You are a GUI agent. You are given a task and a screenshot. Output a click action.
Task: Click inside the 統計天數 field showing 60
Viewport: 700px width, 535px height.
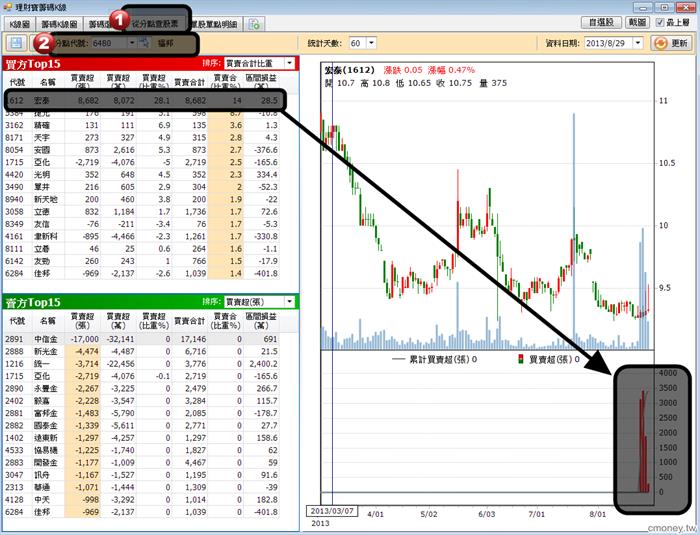click(358, 43)
